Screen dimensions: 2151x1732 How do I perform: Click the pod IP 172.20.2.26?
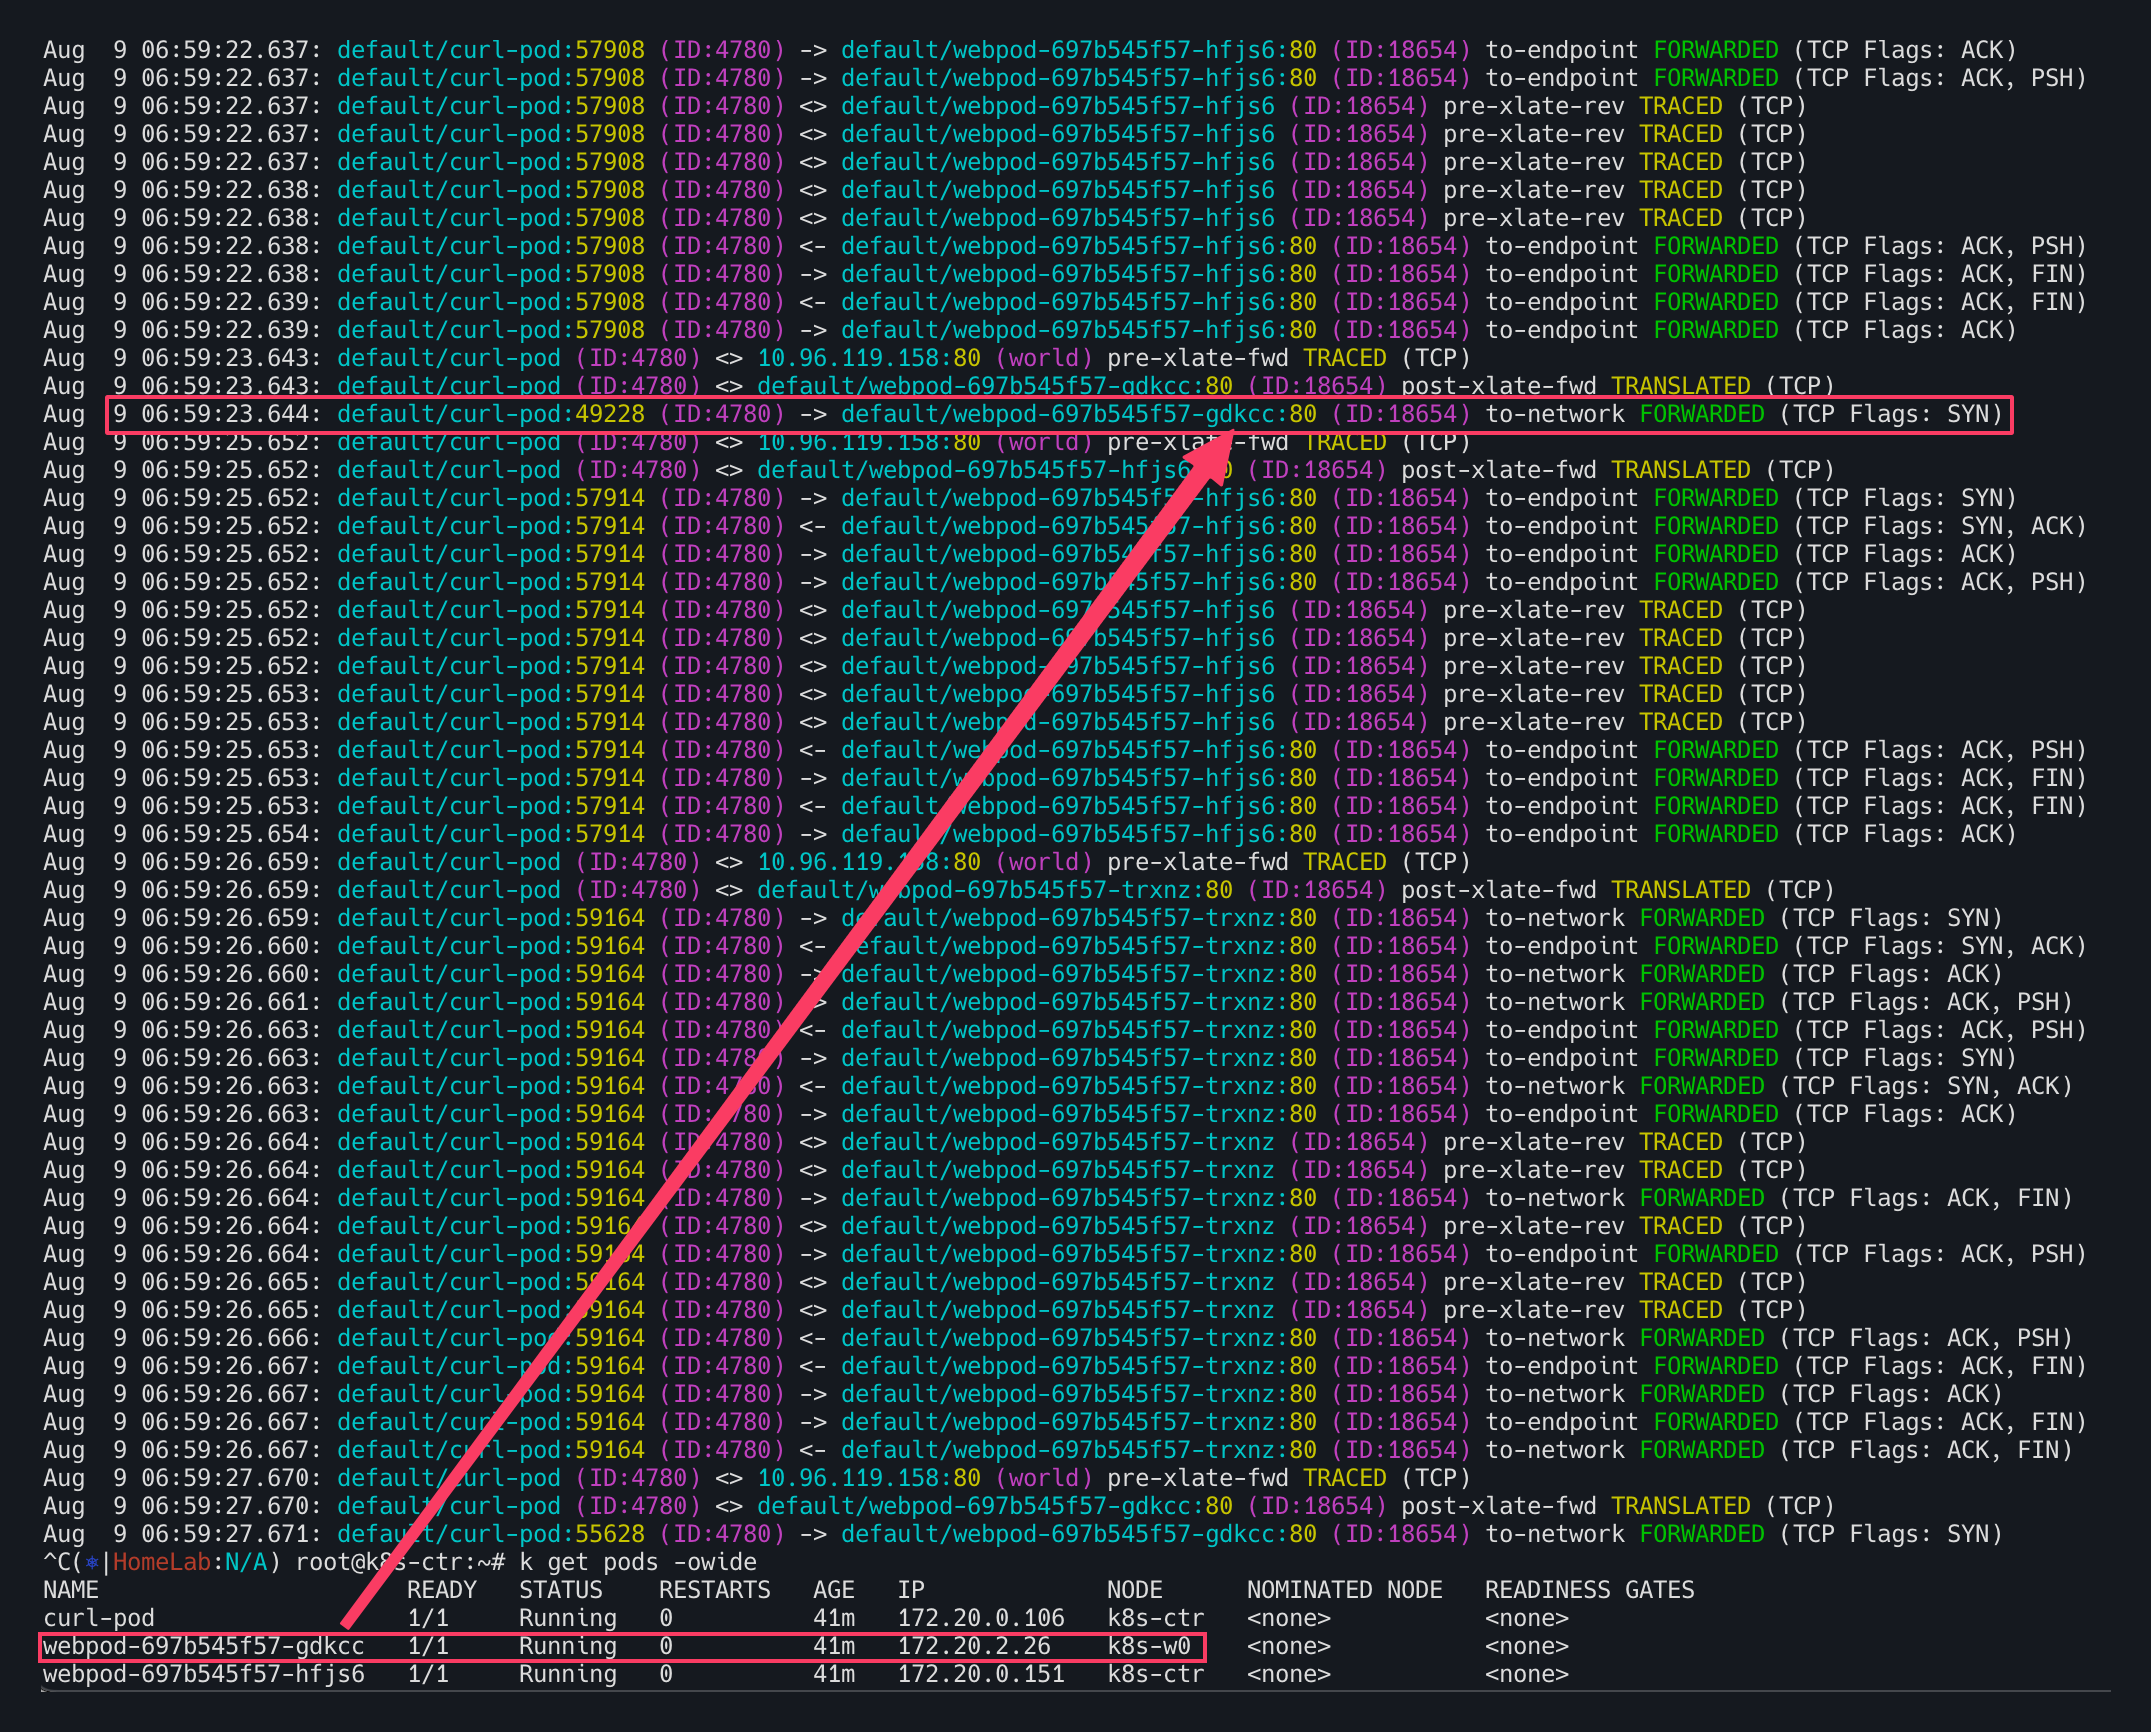(974, 1646)
